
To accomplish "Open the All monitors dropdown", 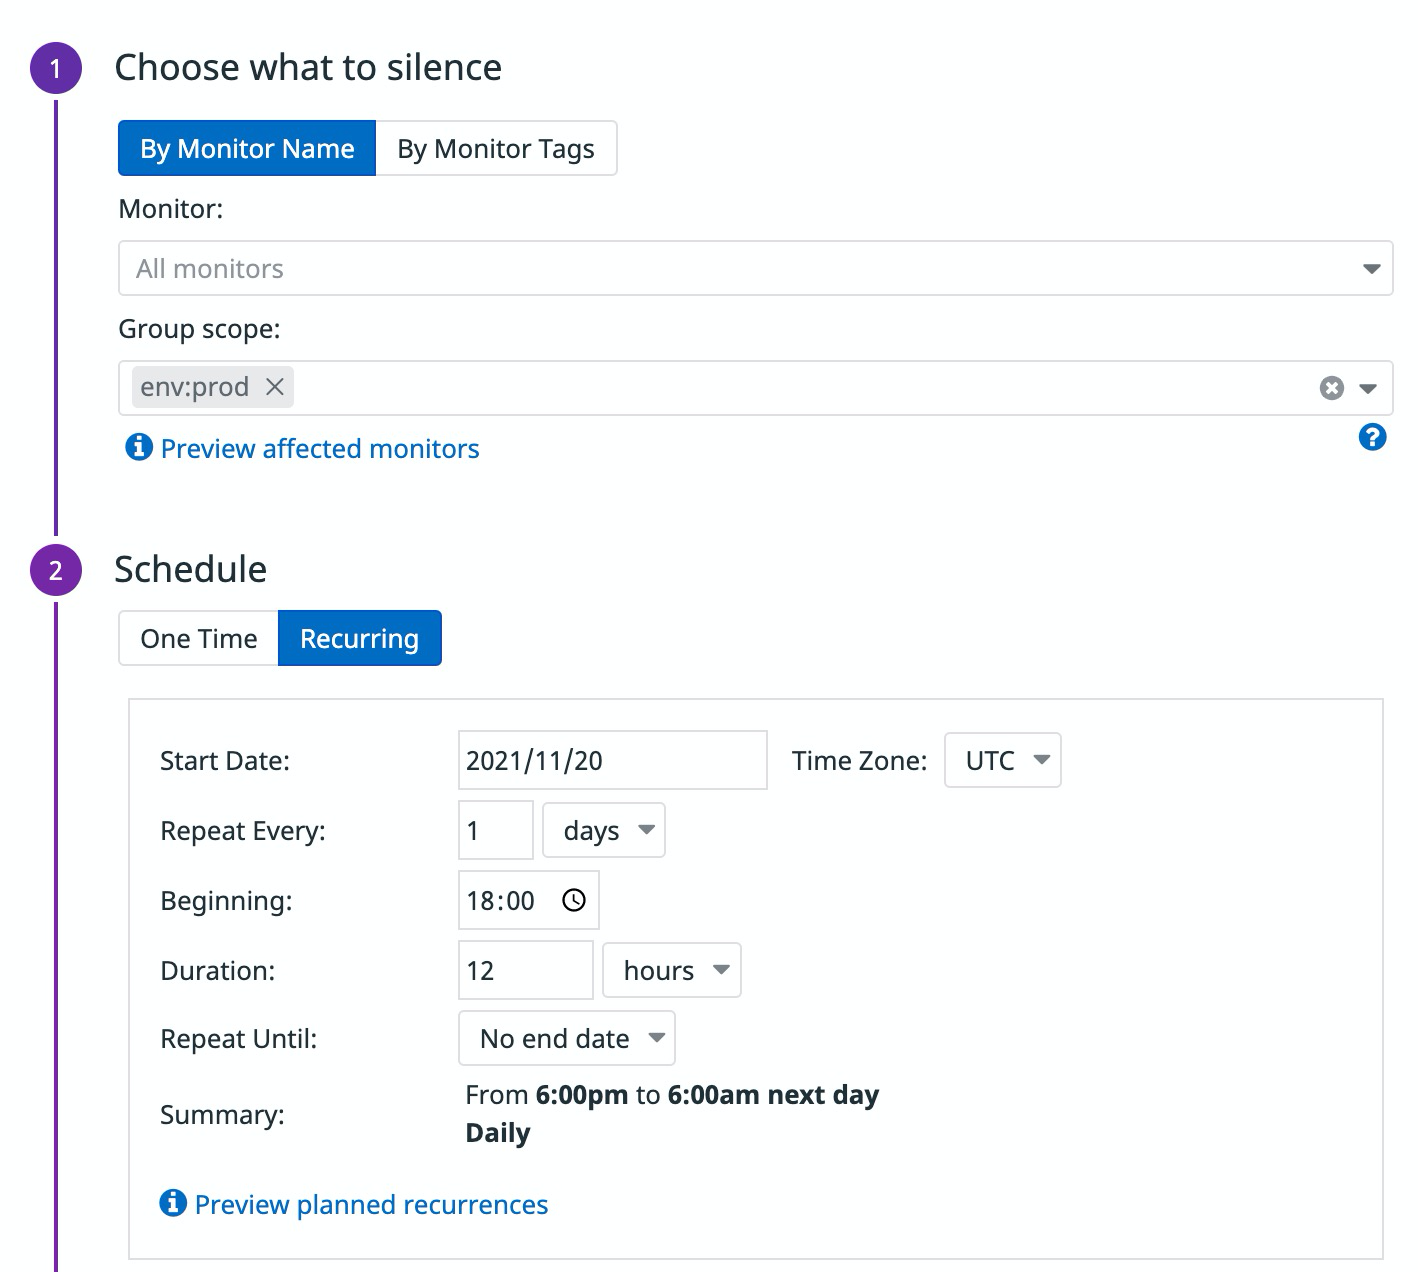I will tap(755, 268).
